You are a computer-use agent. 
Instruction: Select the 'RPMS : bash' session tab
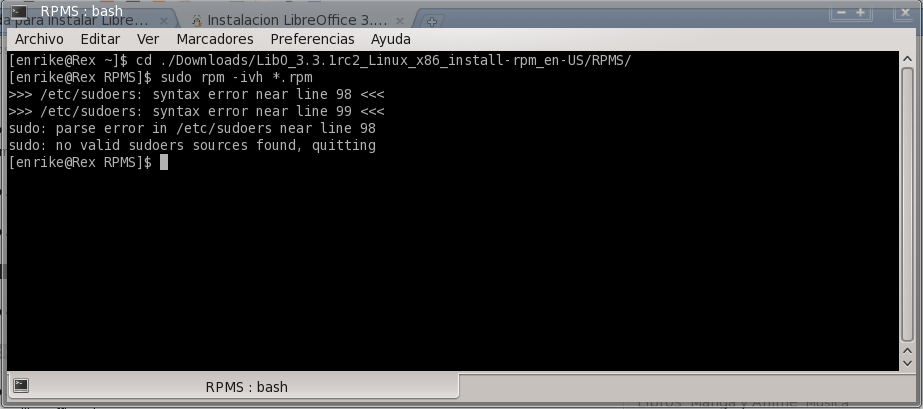233,386
